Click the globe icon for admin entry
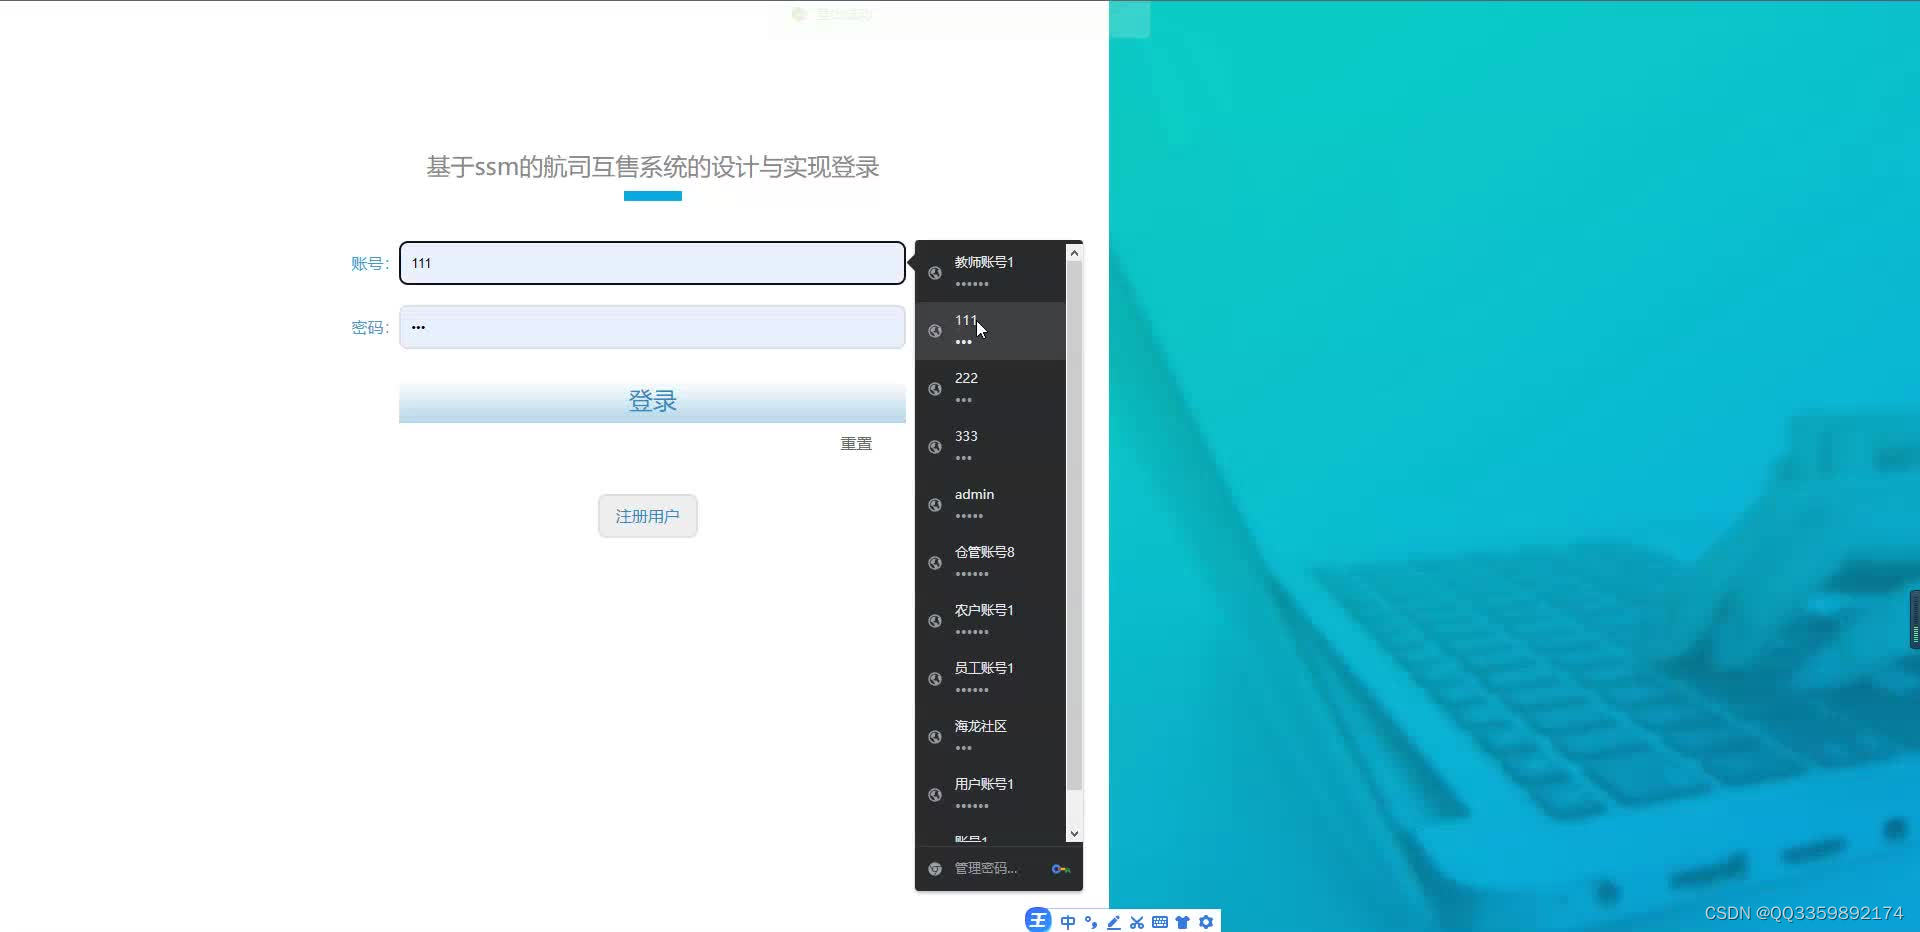Screen dimensions: 1920x932 [x=935, y=505]
